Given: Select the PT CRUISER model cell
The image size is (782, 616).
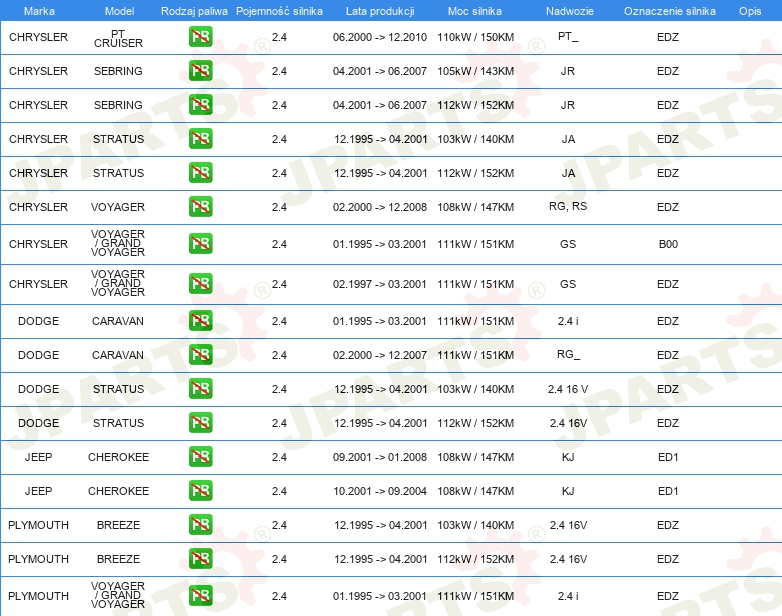Looking at the screenshot, I should pos(118,38).
